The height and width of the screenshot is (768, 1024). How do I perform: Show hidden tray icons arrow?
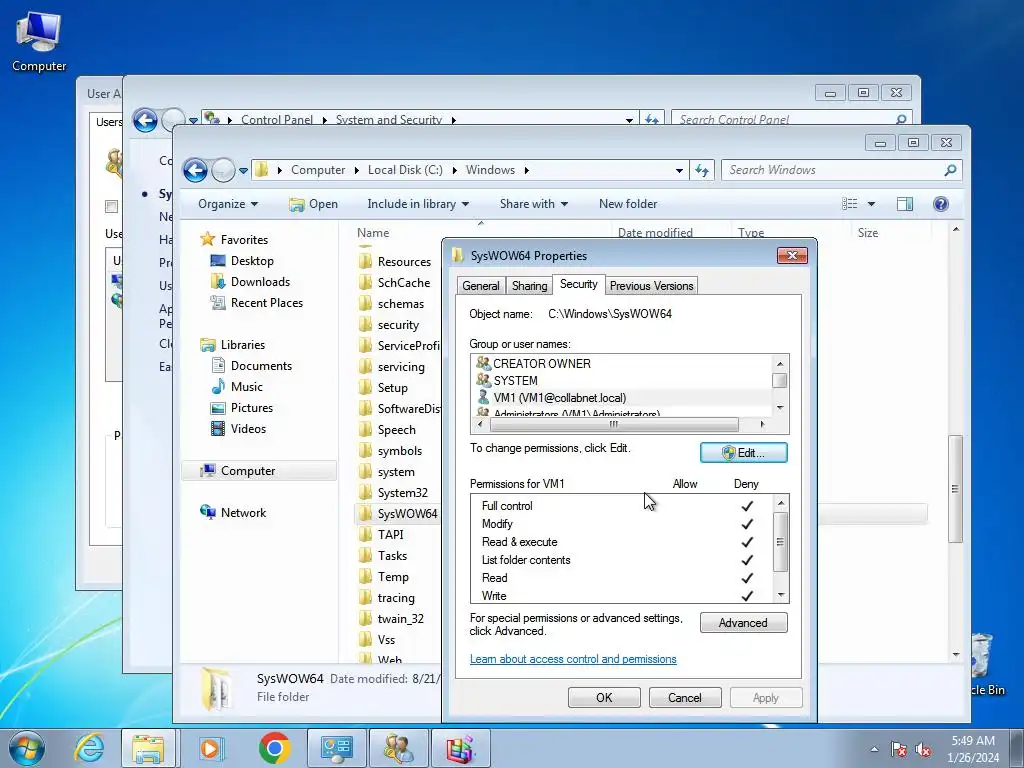coord(874,749)
